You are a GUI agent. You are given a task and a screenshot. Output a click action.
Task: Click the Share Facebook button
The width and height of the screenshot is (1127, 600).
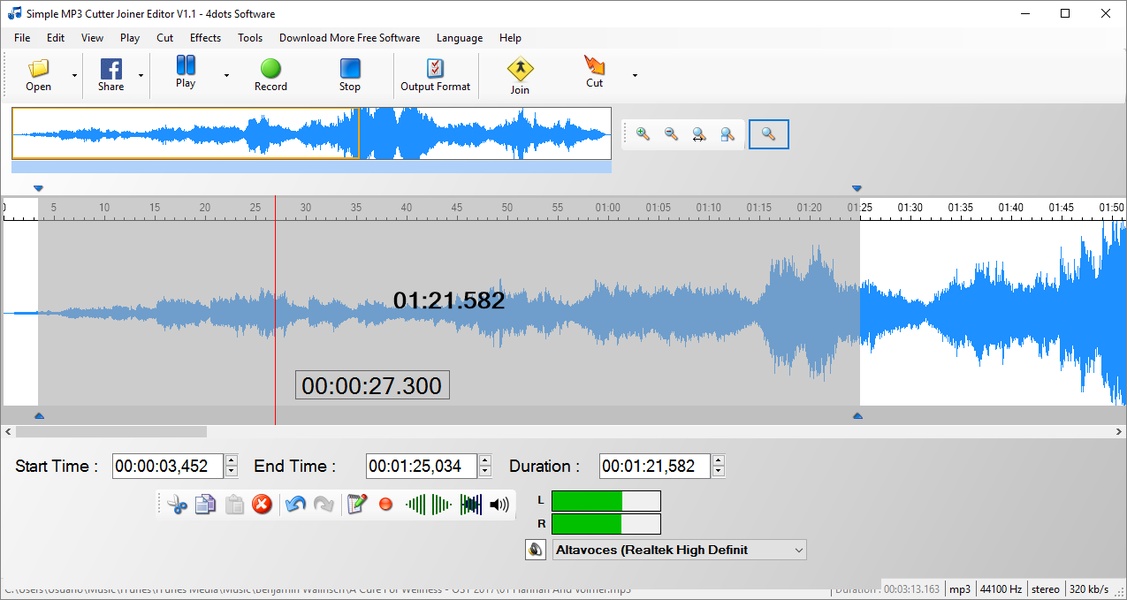(x=111, y=75)
